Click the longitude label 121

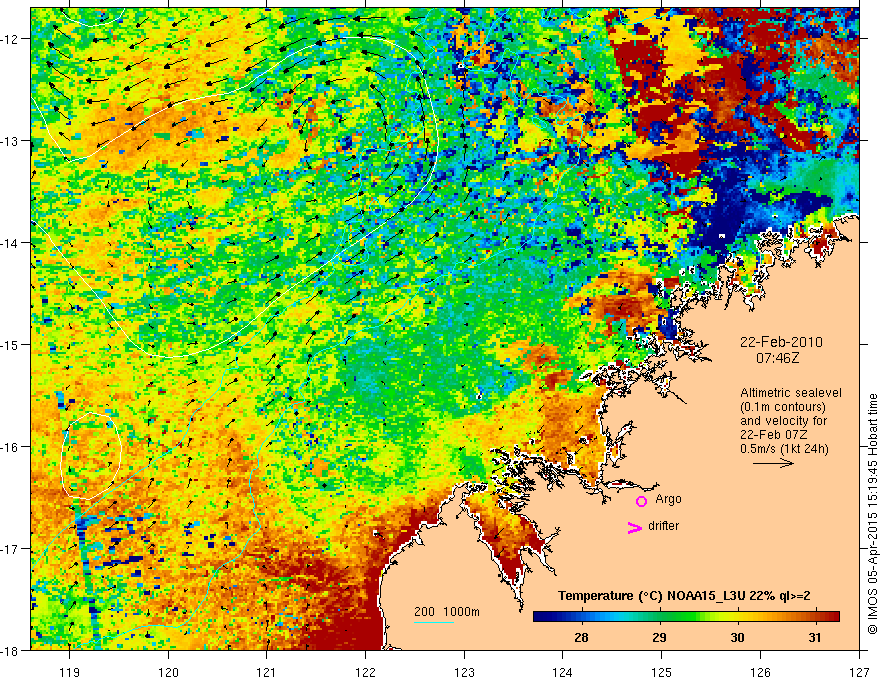[267, 672]
